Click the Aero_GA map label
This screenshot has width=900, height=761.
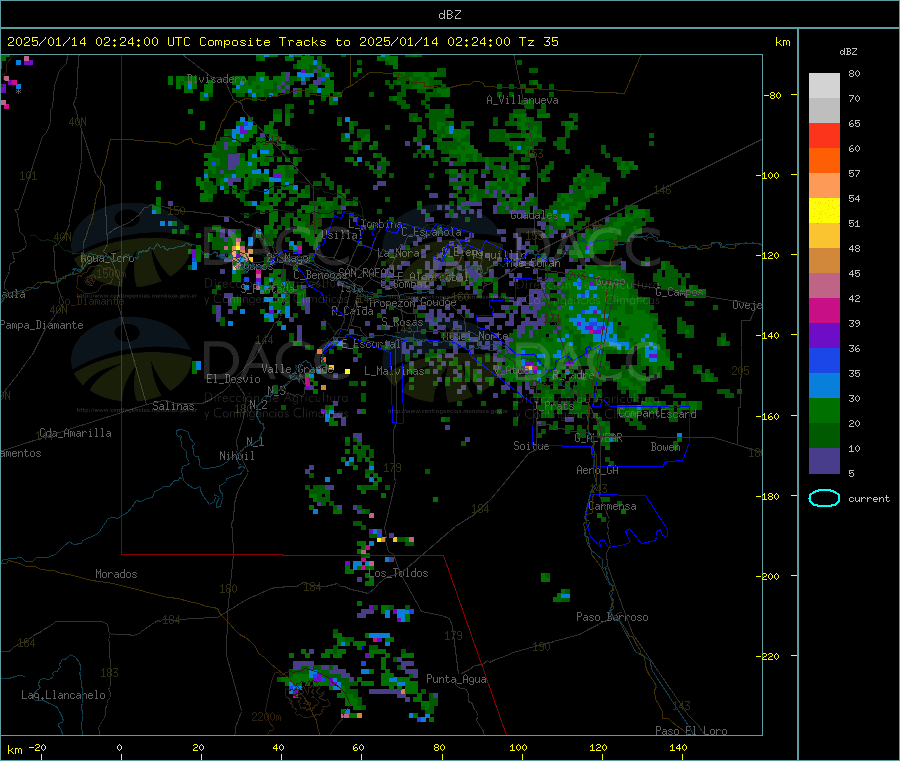tap(597, 471)
